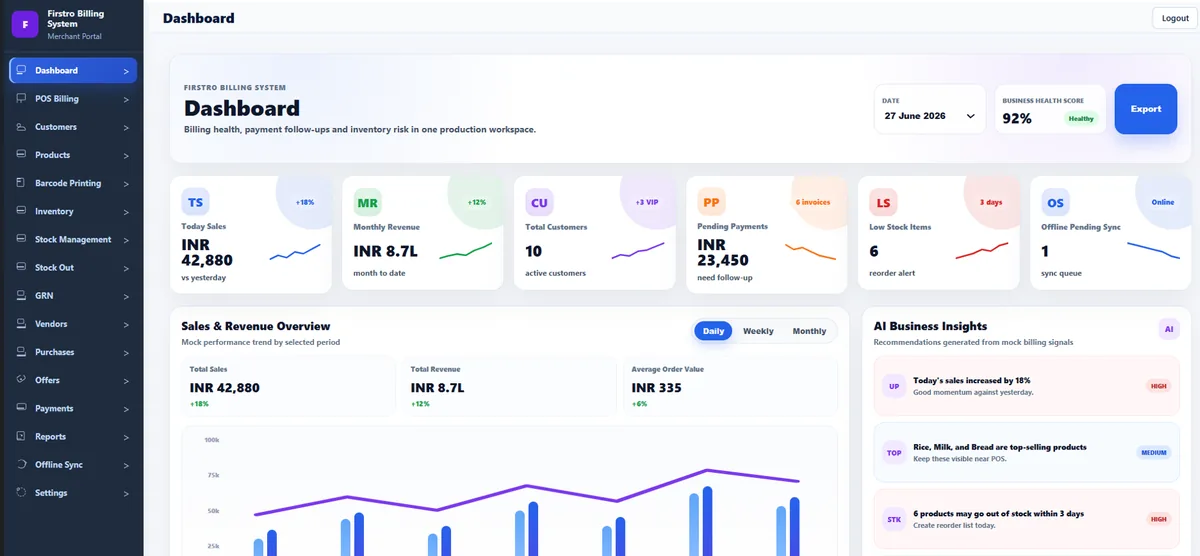Viewport: 1200px width, 556px height.
Task: Expand the Dashboard menu chevron
Action: point(126,71)
